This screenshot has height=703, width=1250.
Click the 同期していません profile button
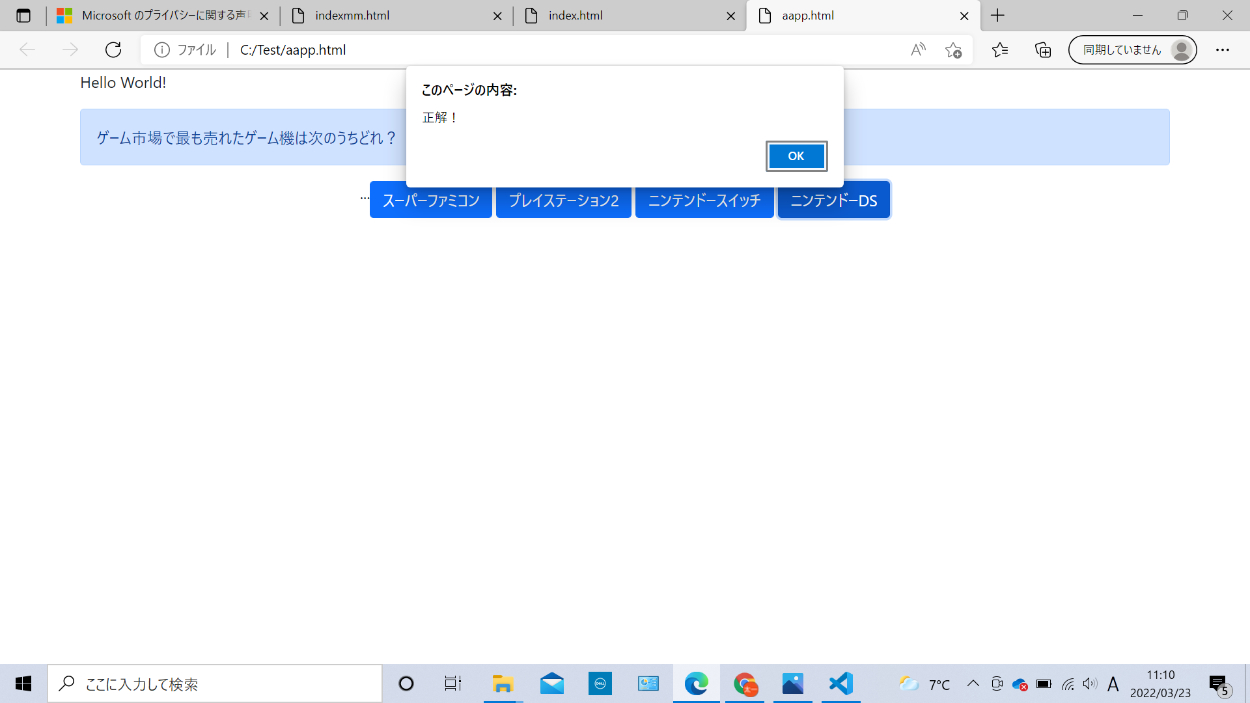[x=1132, y=50]
